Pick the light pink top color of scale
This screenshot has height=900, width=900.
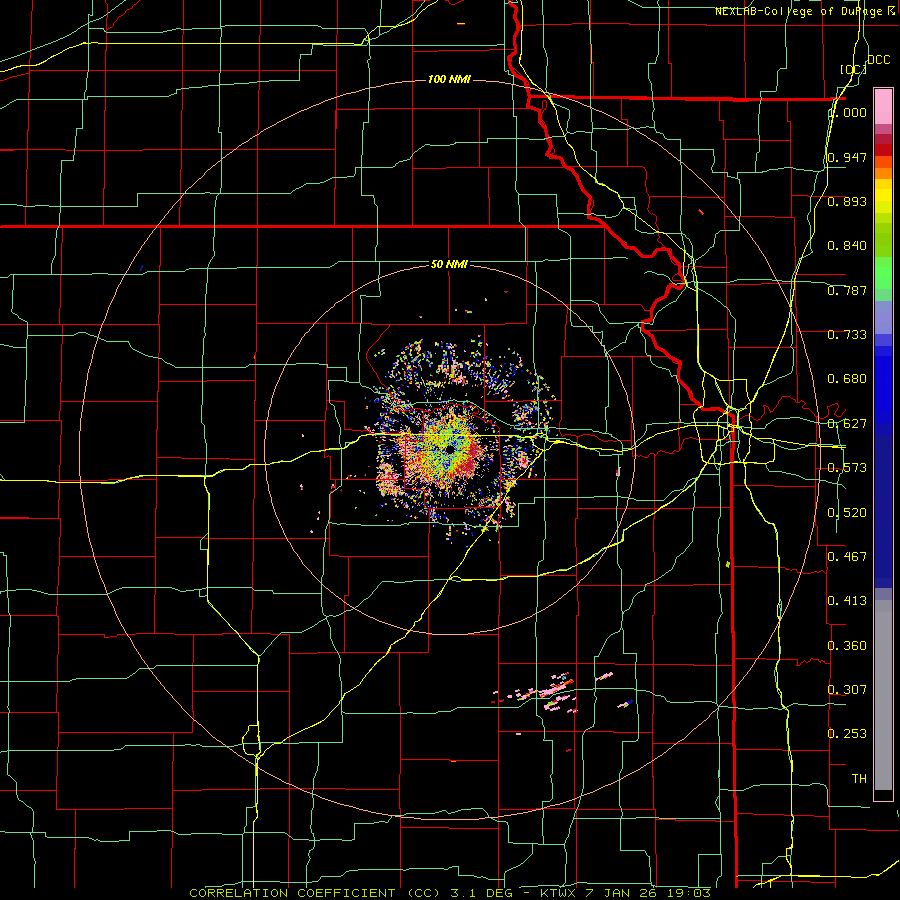(x=883, y=106)
